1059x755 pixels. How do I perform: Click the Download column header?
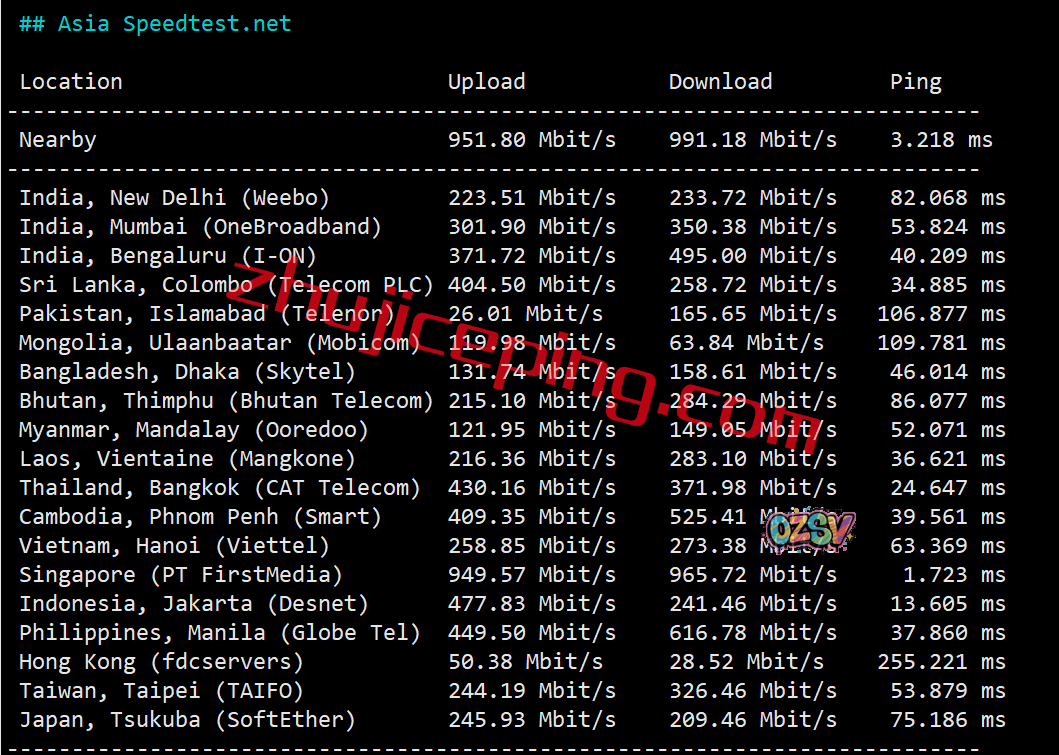[720, 82]
